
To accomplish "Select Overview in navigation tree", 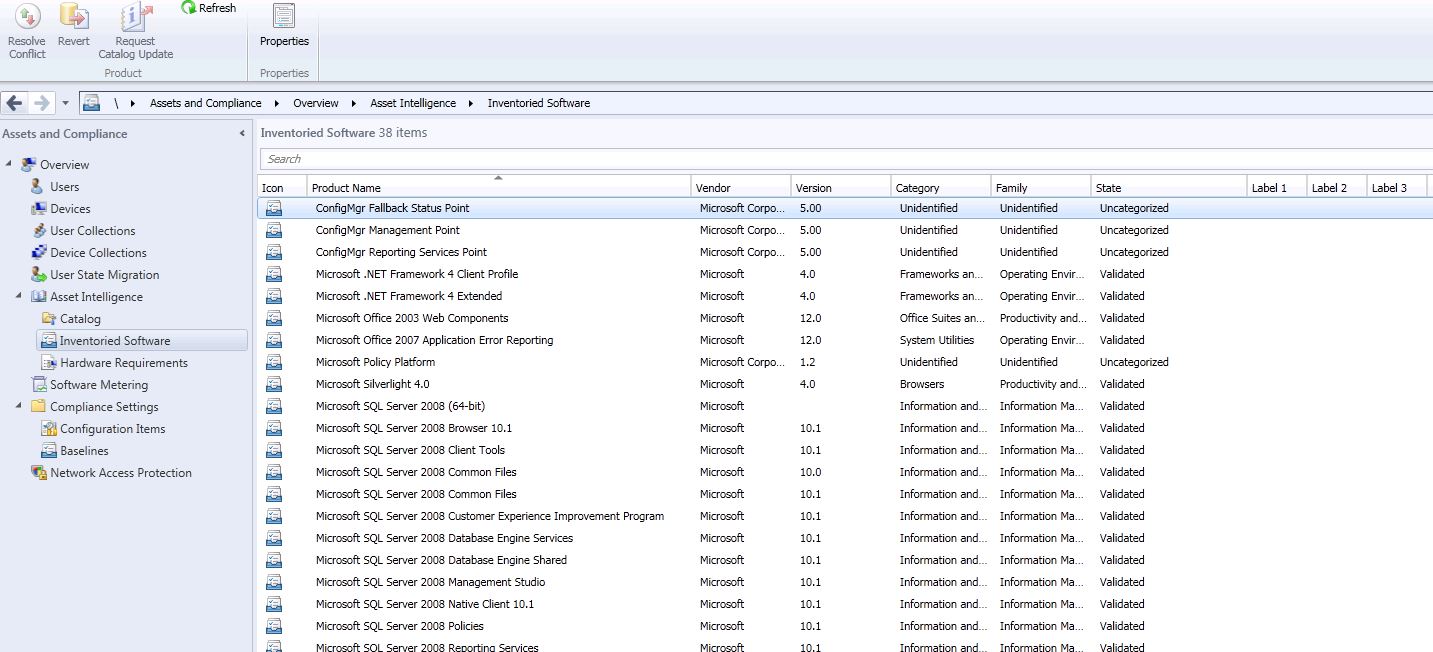I will pyautogui.click(x=64, y=165).
